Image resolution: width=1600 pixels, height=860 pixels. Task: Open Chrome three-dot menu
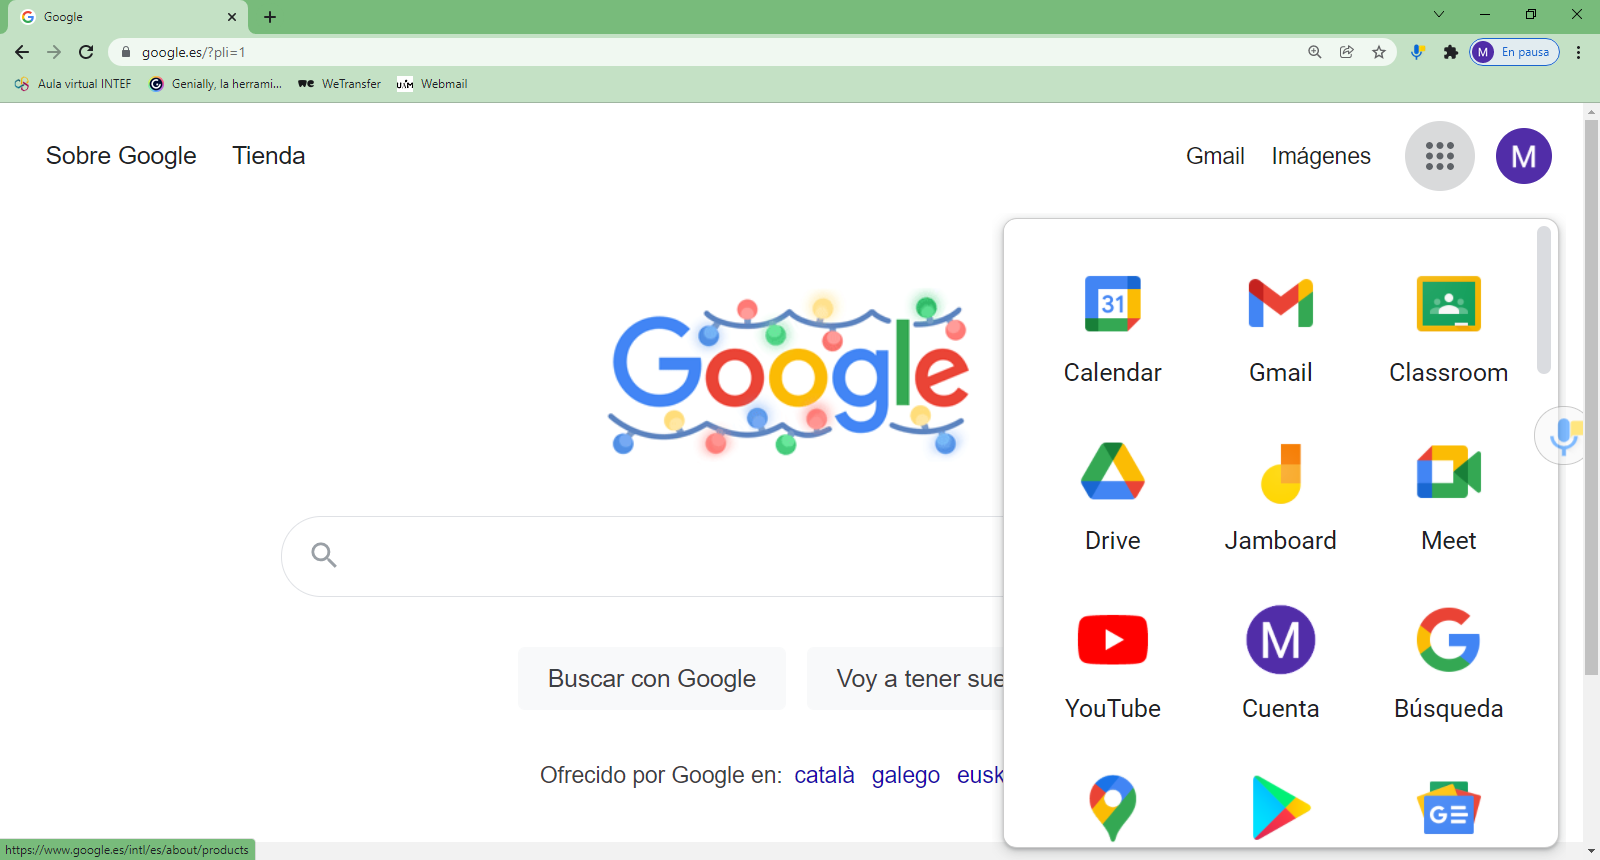[1579, 52]
